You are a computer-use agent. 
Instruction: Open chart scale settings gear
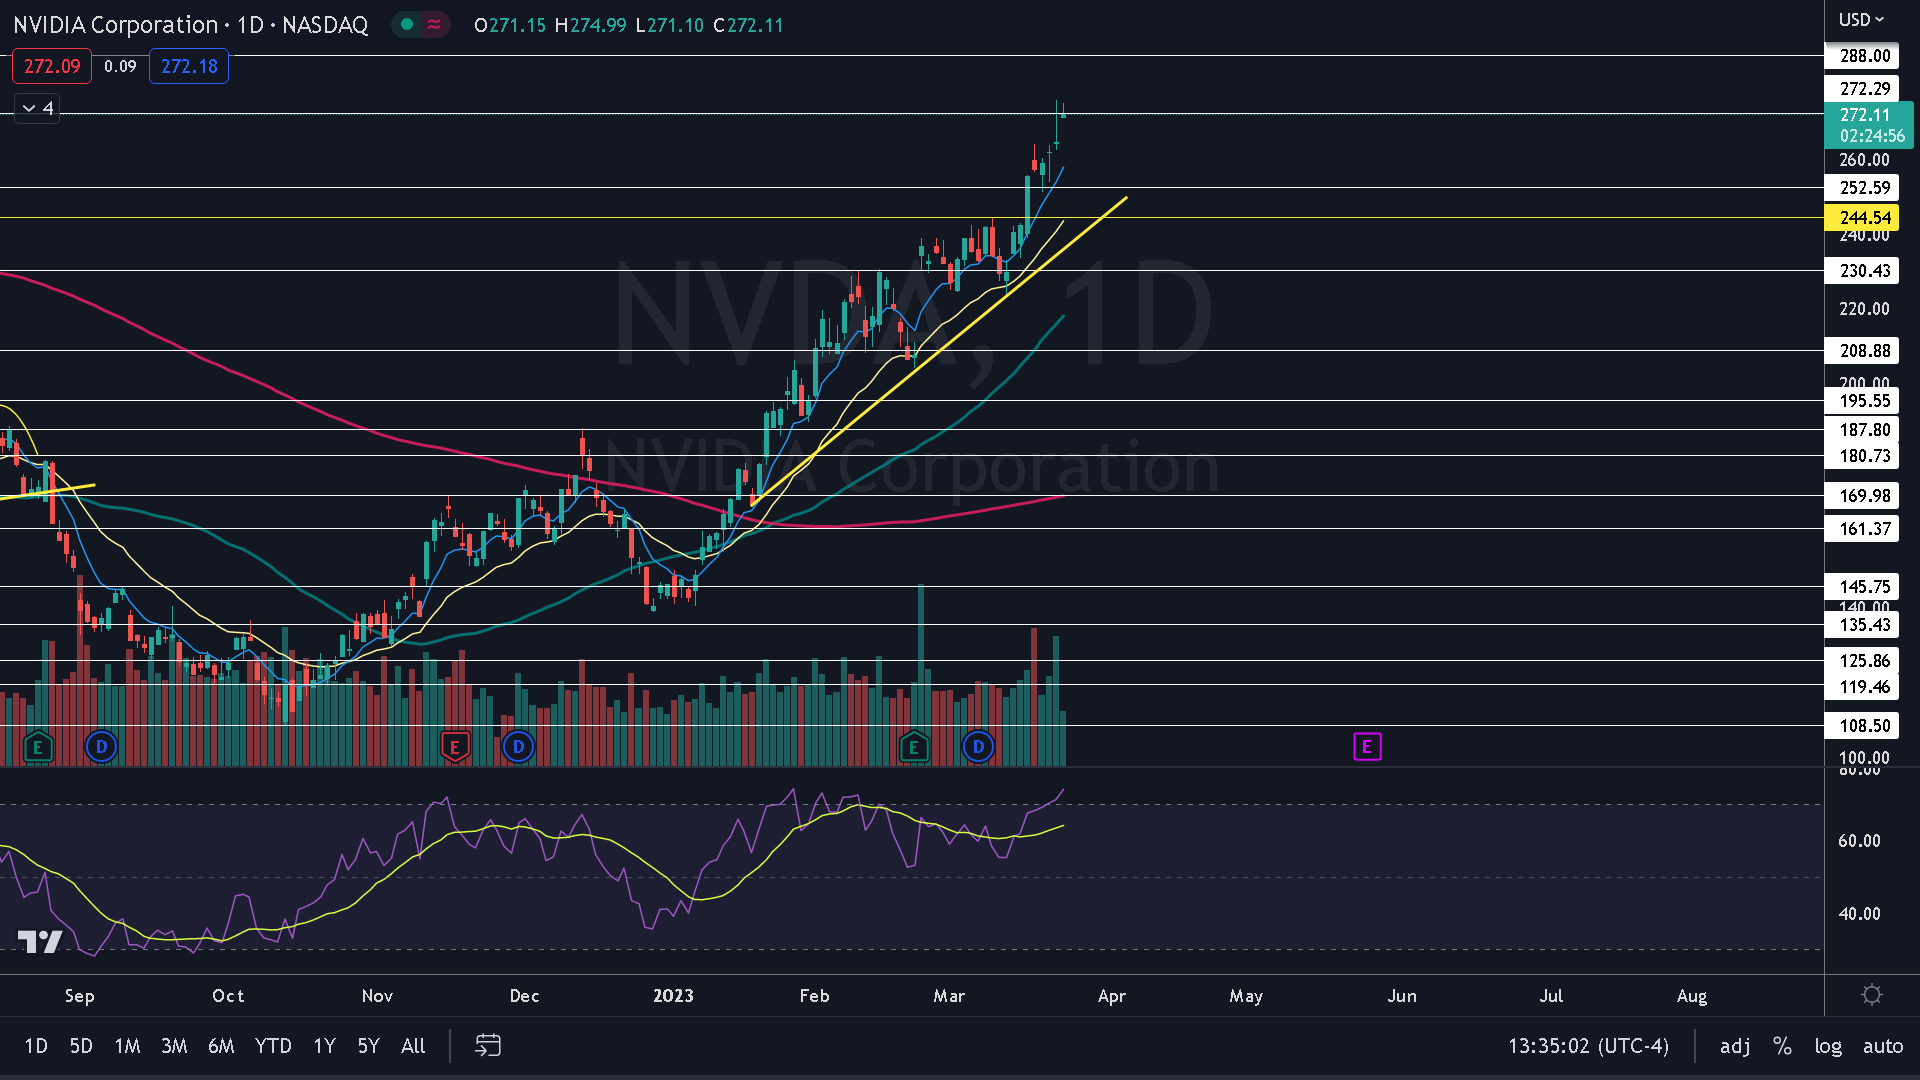(1872, 995)
